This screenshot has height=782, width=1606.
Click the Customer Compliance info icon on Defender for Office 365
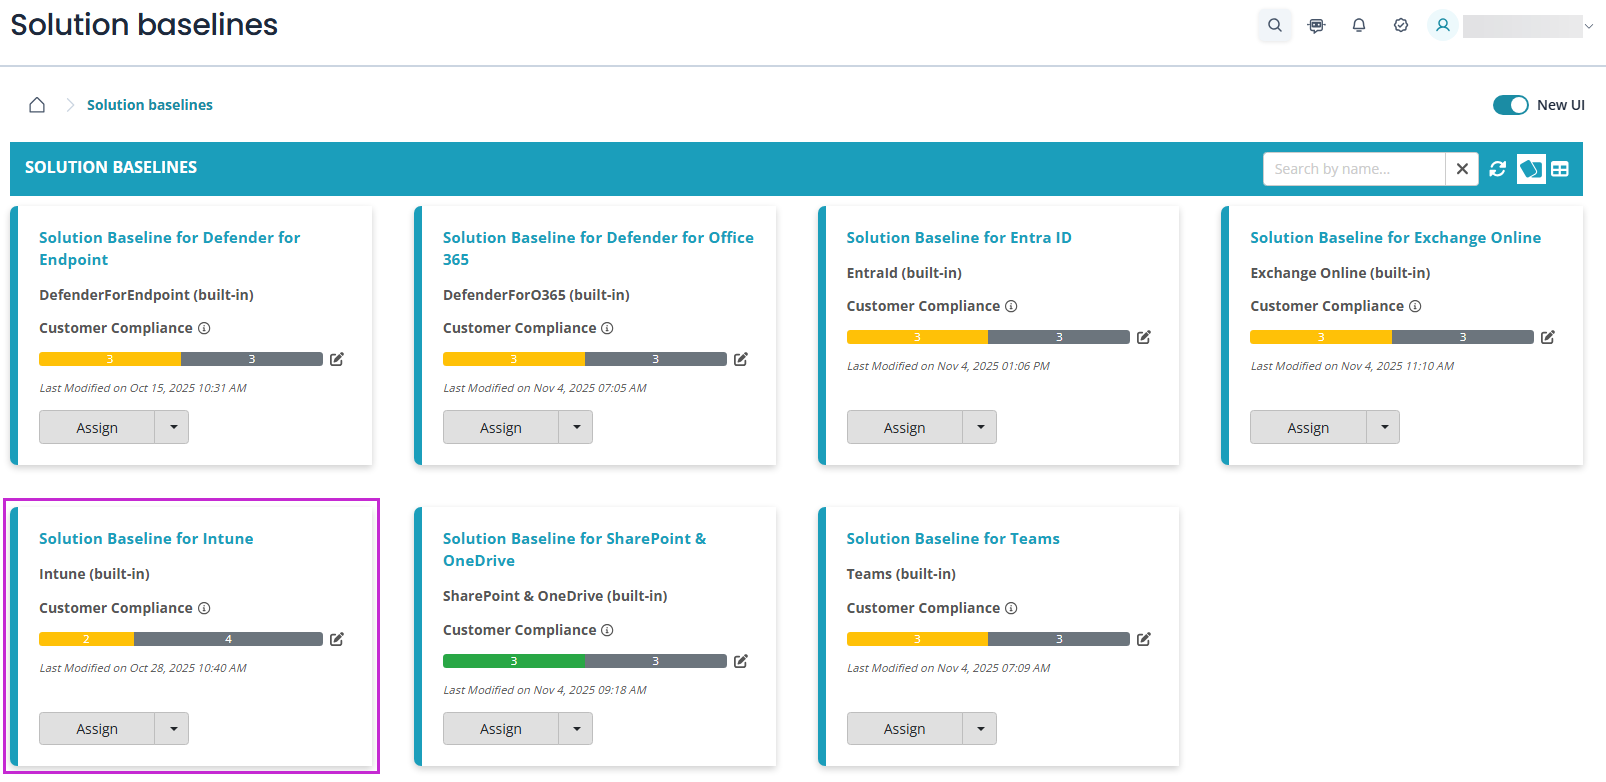point(607,328)
